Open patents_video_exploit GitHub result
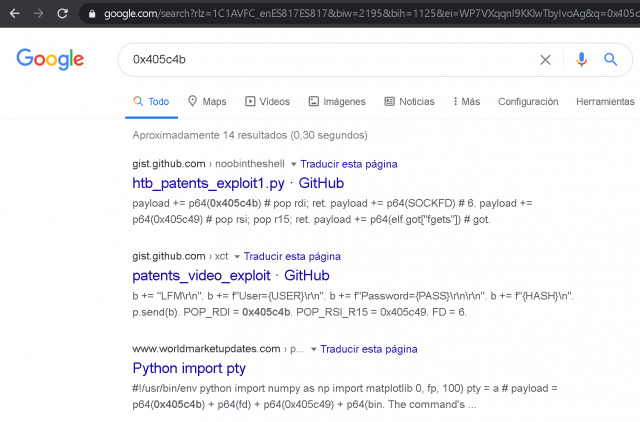The width and height of the screenshot is (640, 422). (231, 275)
